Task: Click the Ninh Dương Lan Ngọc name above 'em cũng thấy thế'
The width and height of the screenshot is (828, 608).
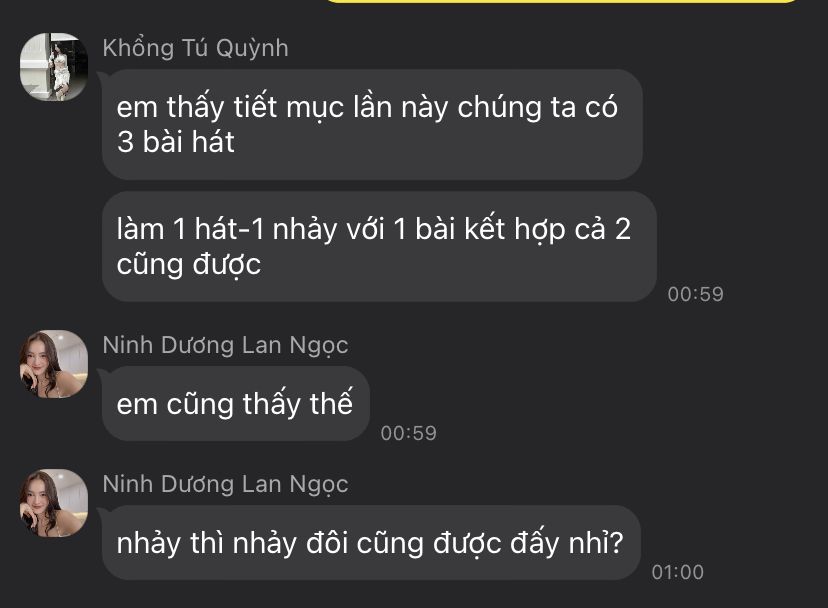Action: (225, 345)
